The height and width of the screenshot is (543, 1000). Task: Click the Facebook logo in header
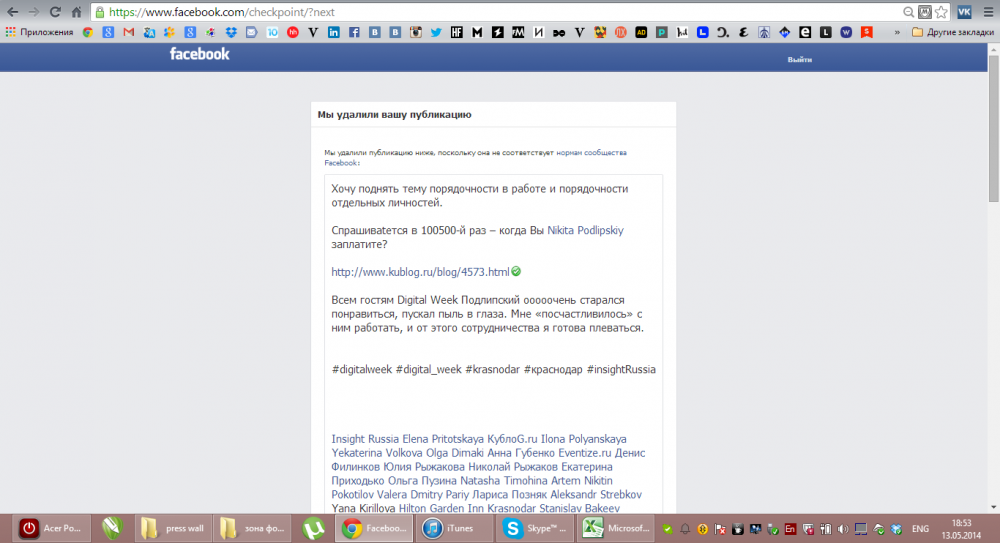pyautogui.click(x=200, y=54)
